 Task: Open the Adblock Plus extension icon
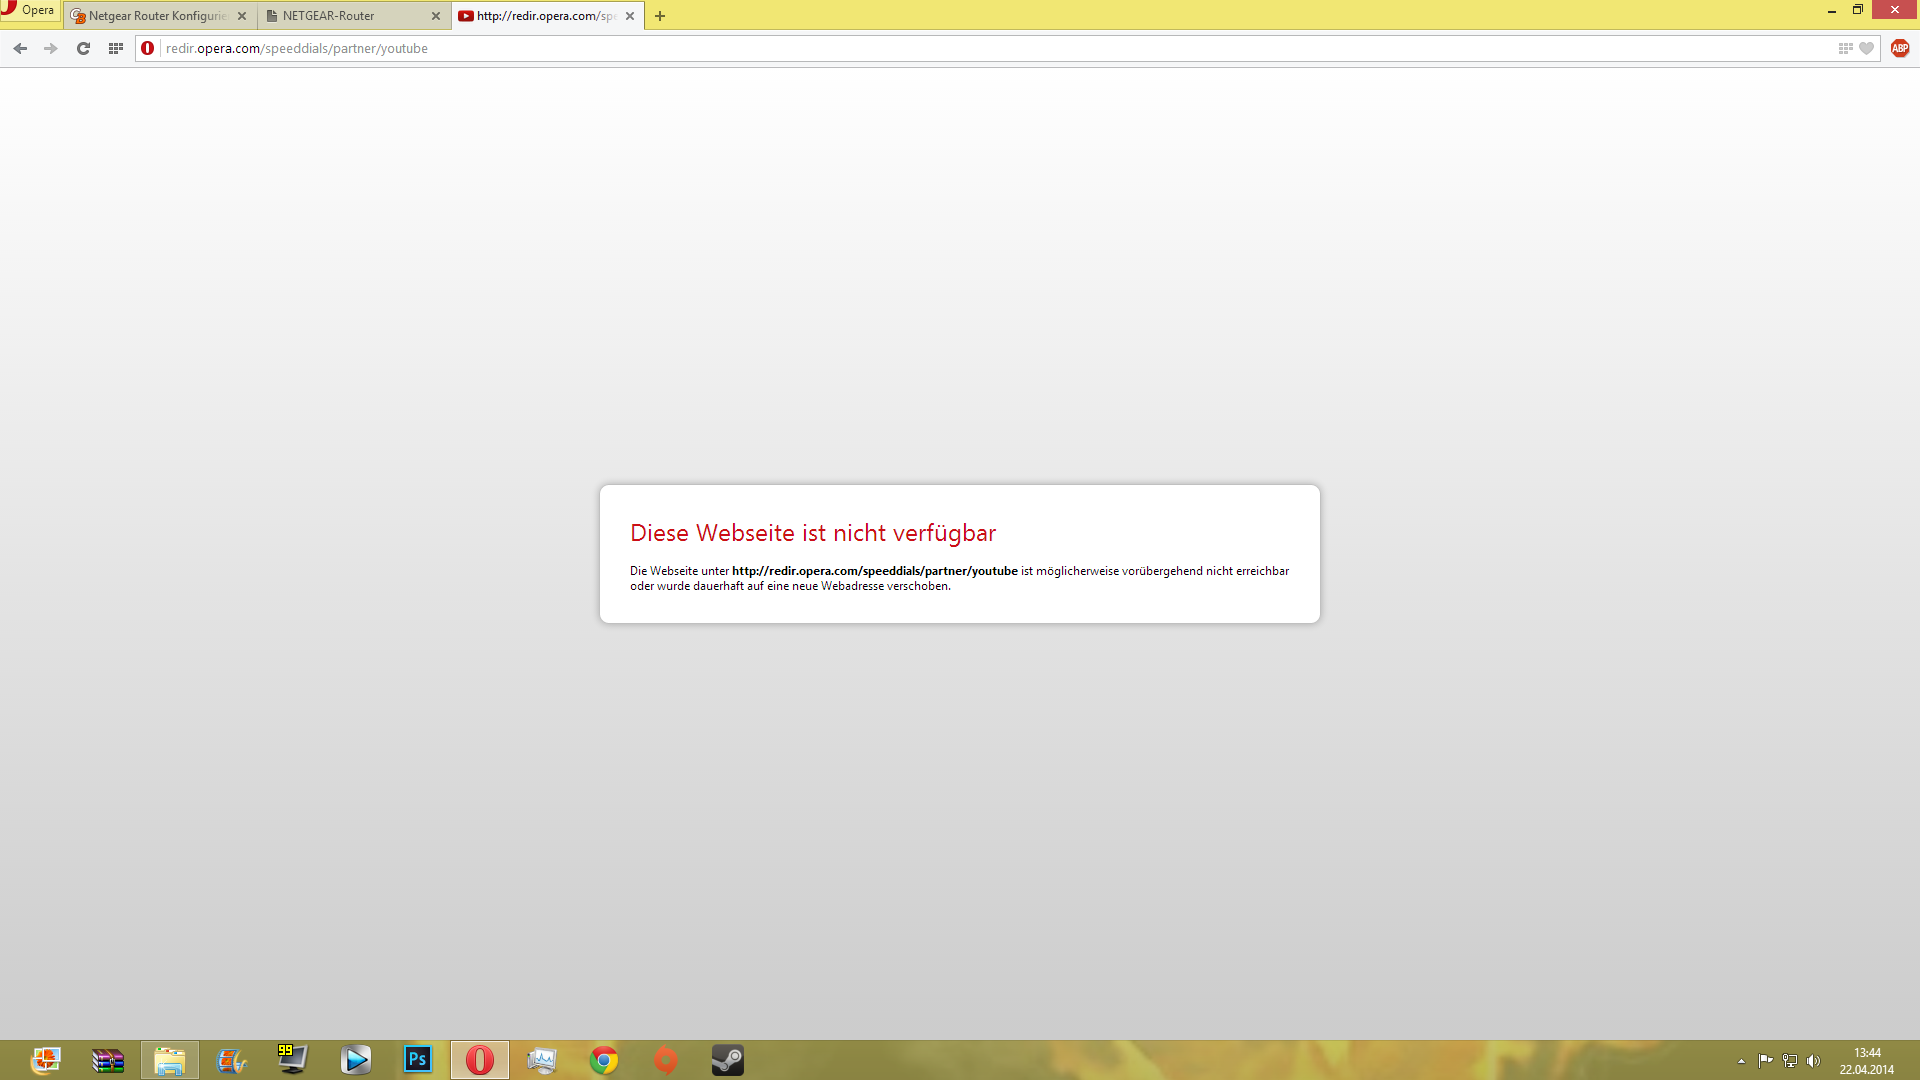(1900, 48)
